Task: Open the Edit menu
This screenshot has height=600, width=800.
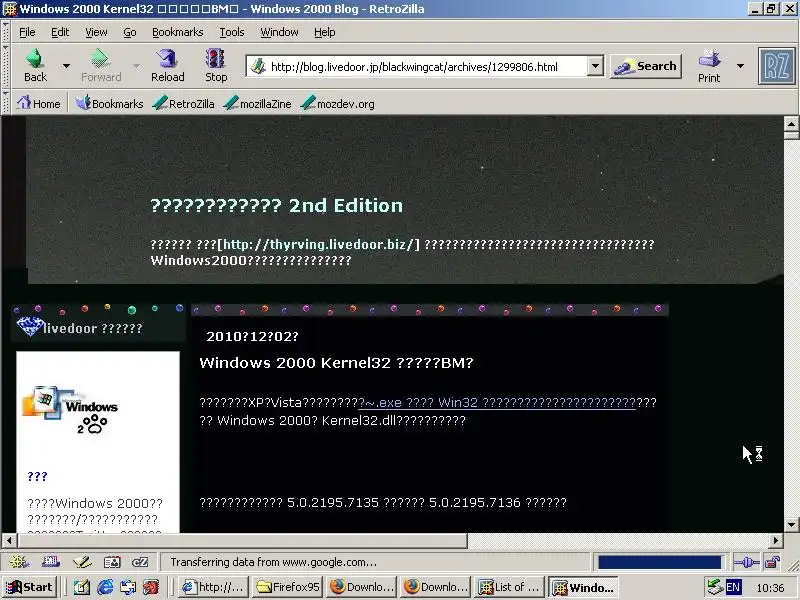Action: pos(60,32)
